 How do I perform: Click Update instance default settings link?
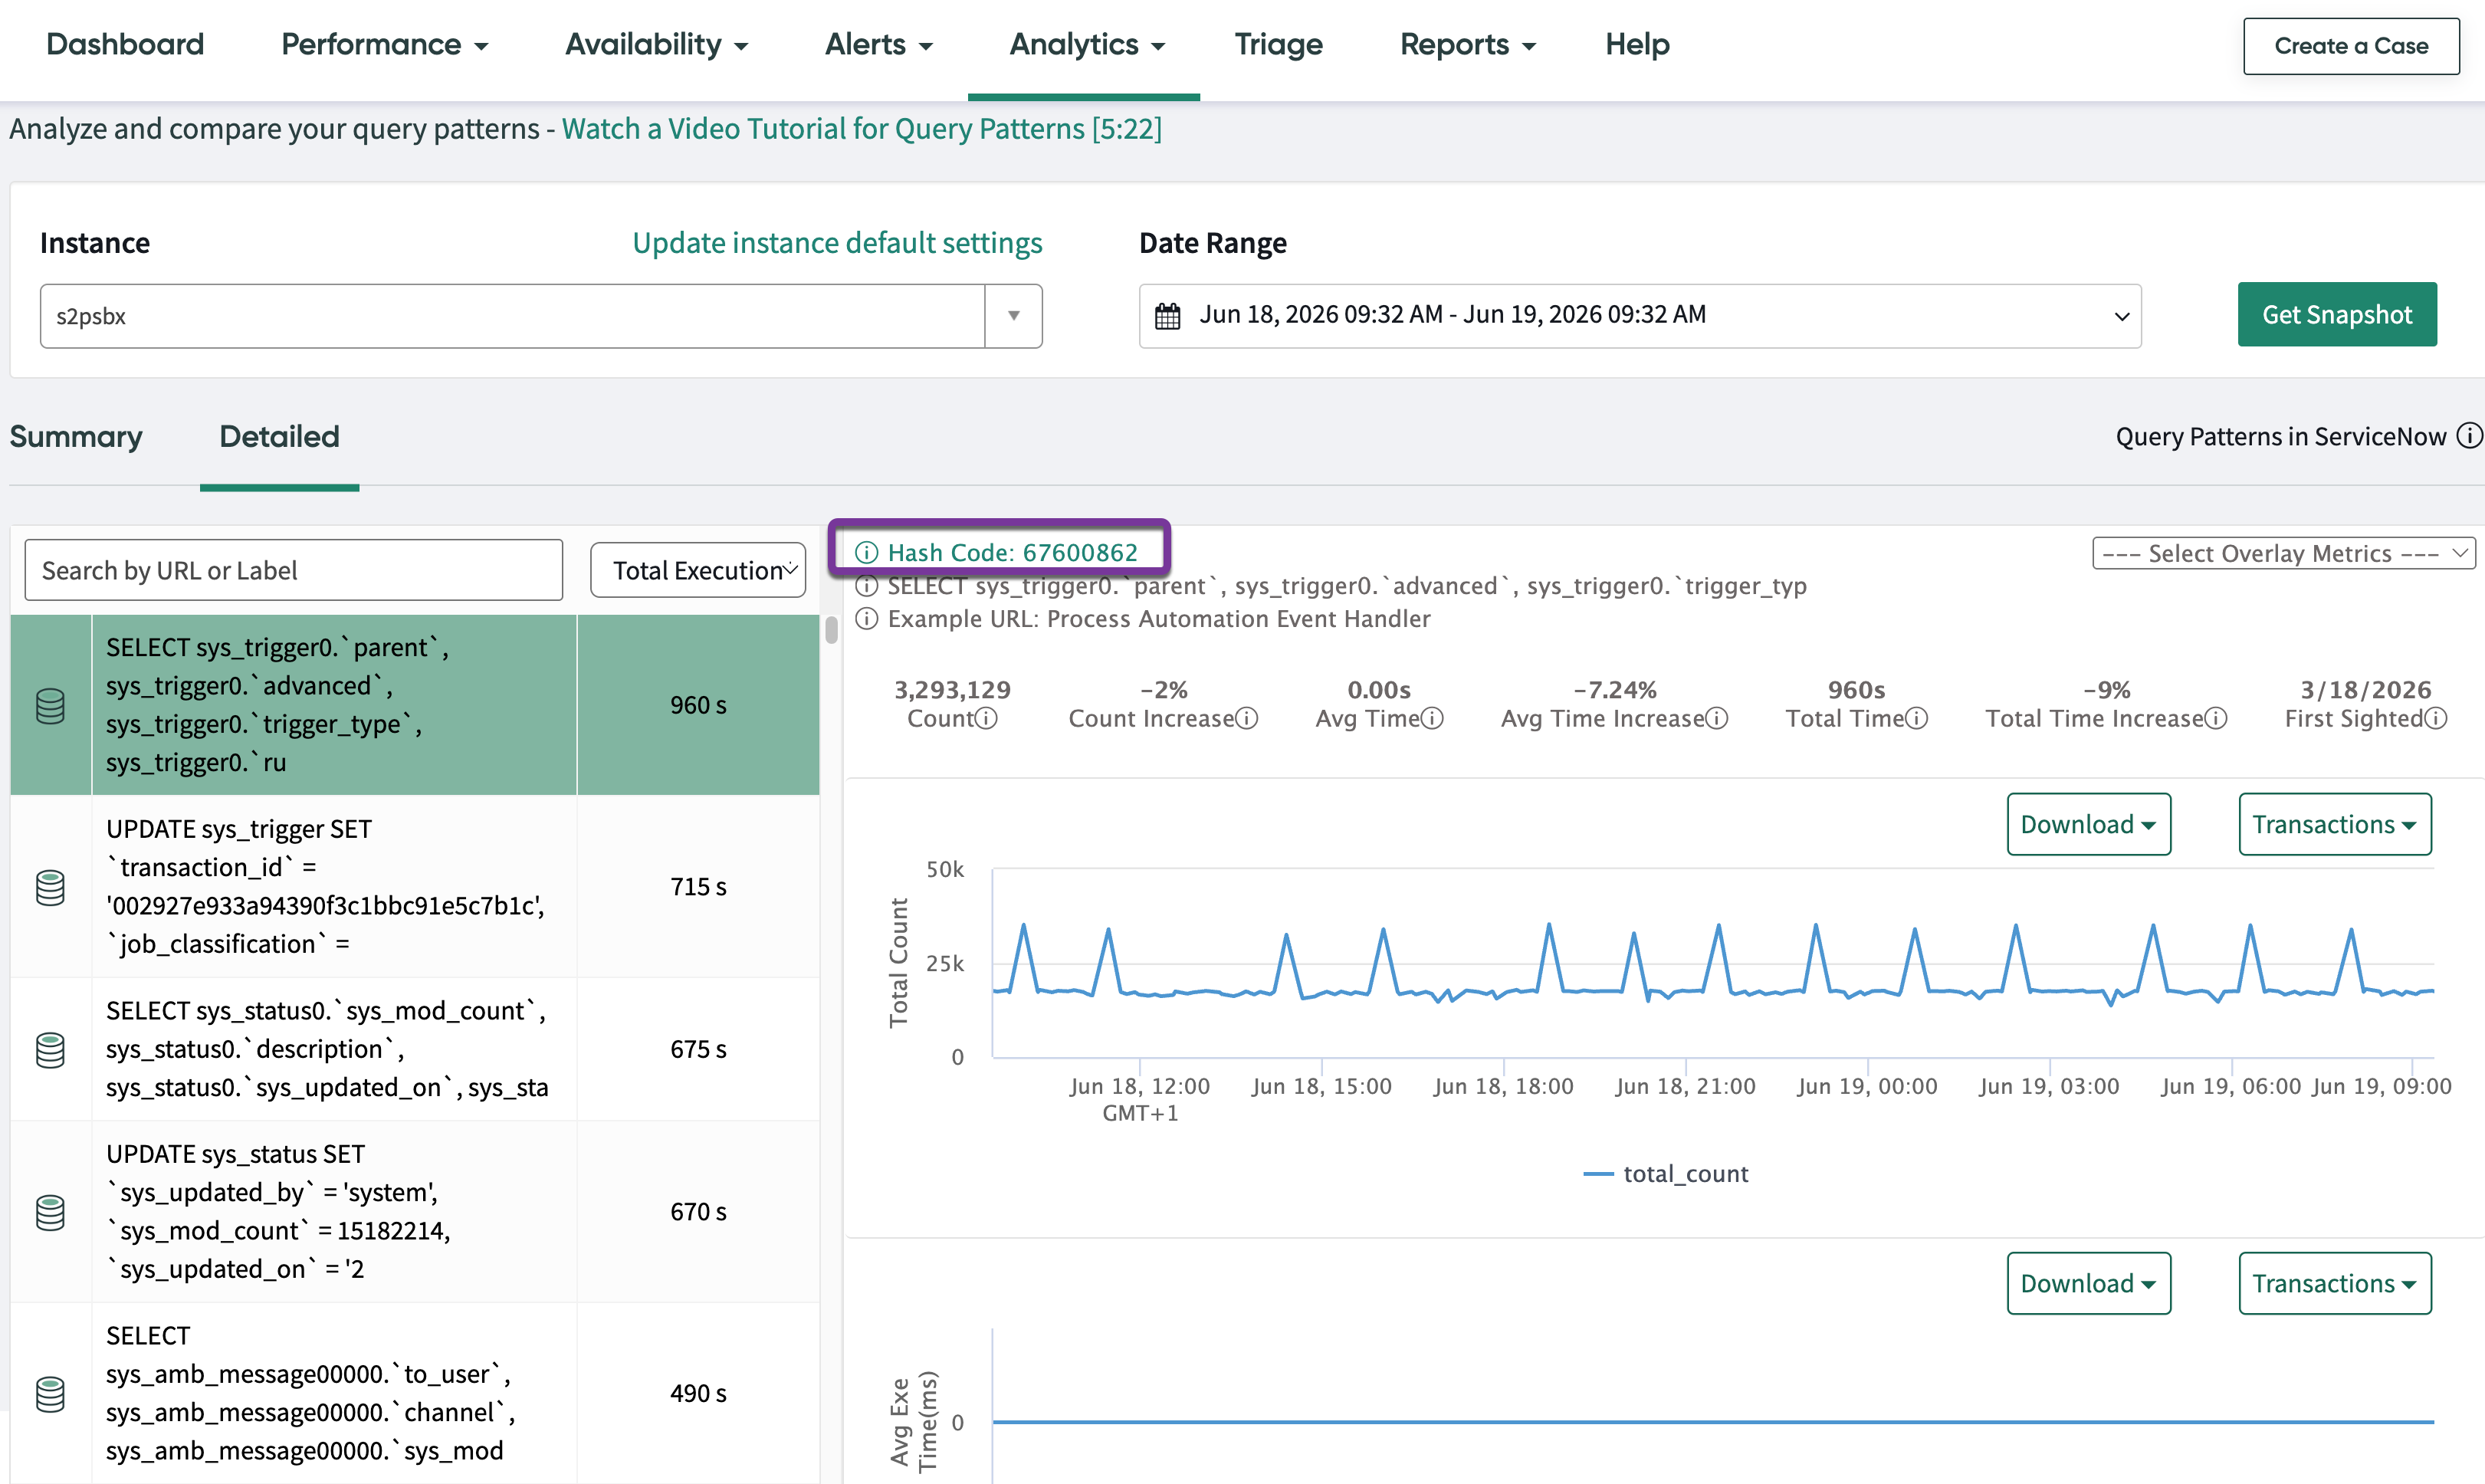point(837,243)
